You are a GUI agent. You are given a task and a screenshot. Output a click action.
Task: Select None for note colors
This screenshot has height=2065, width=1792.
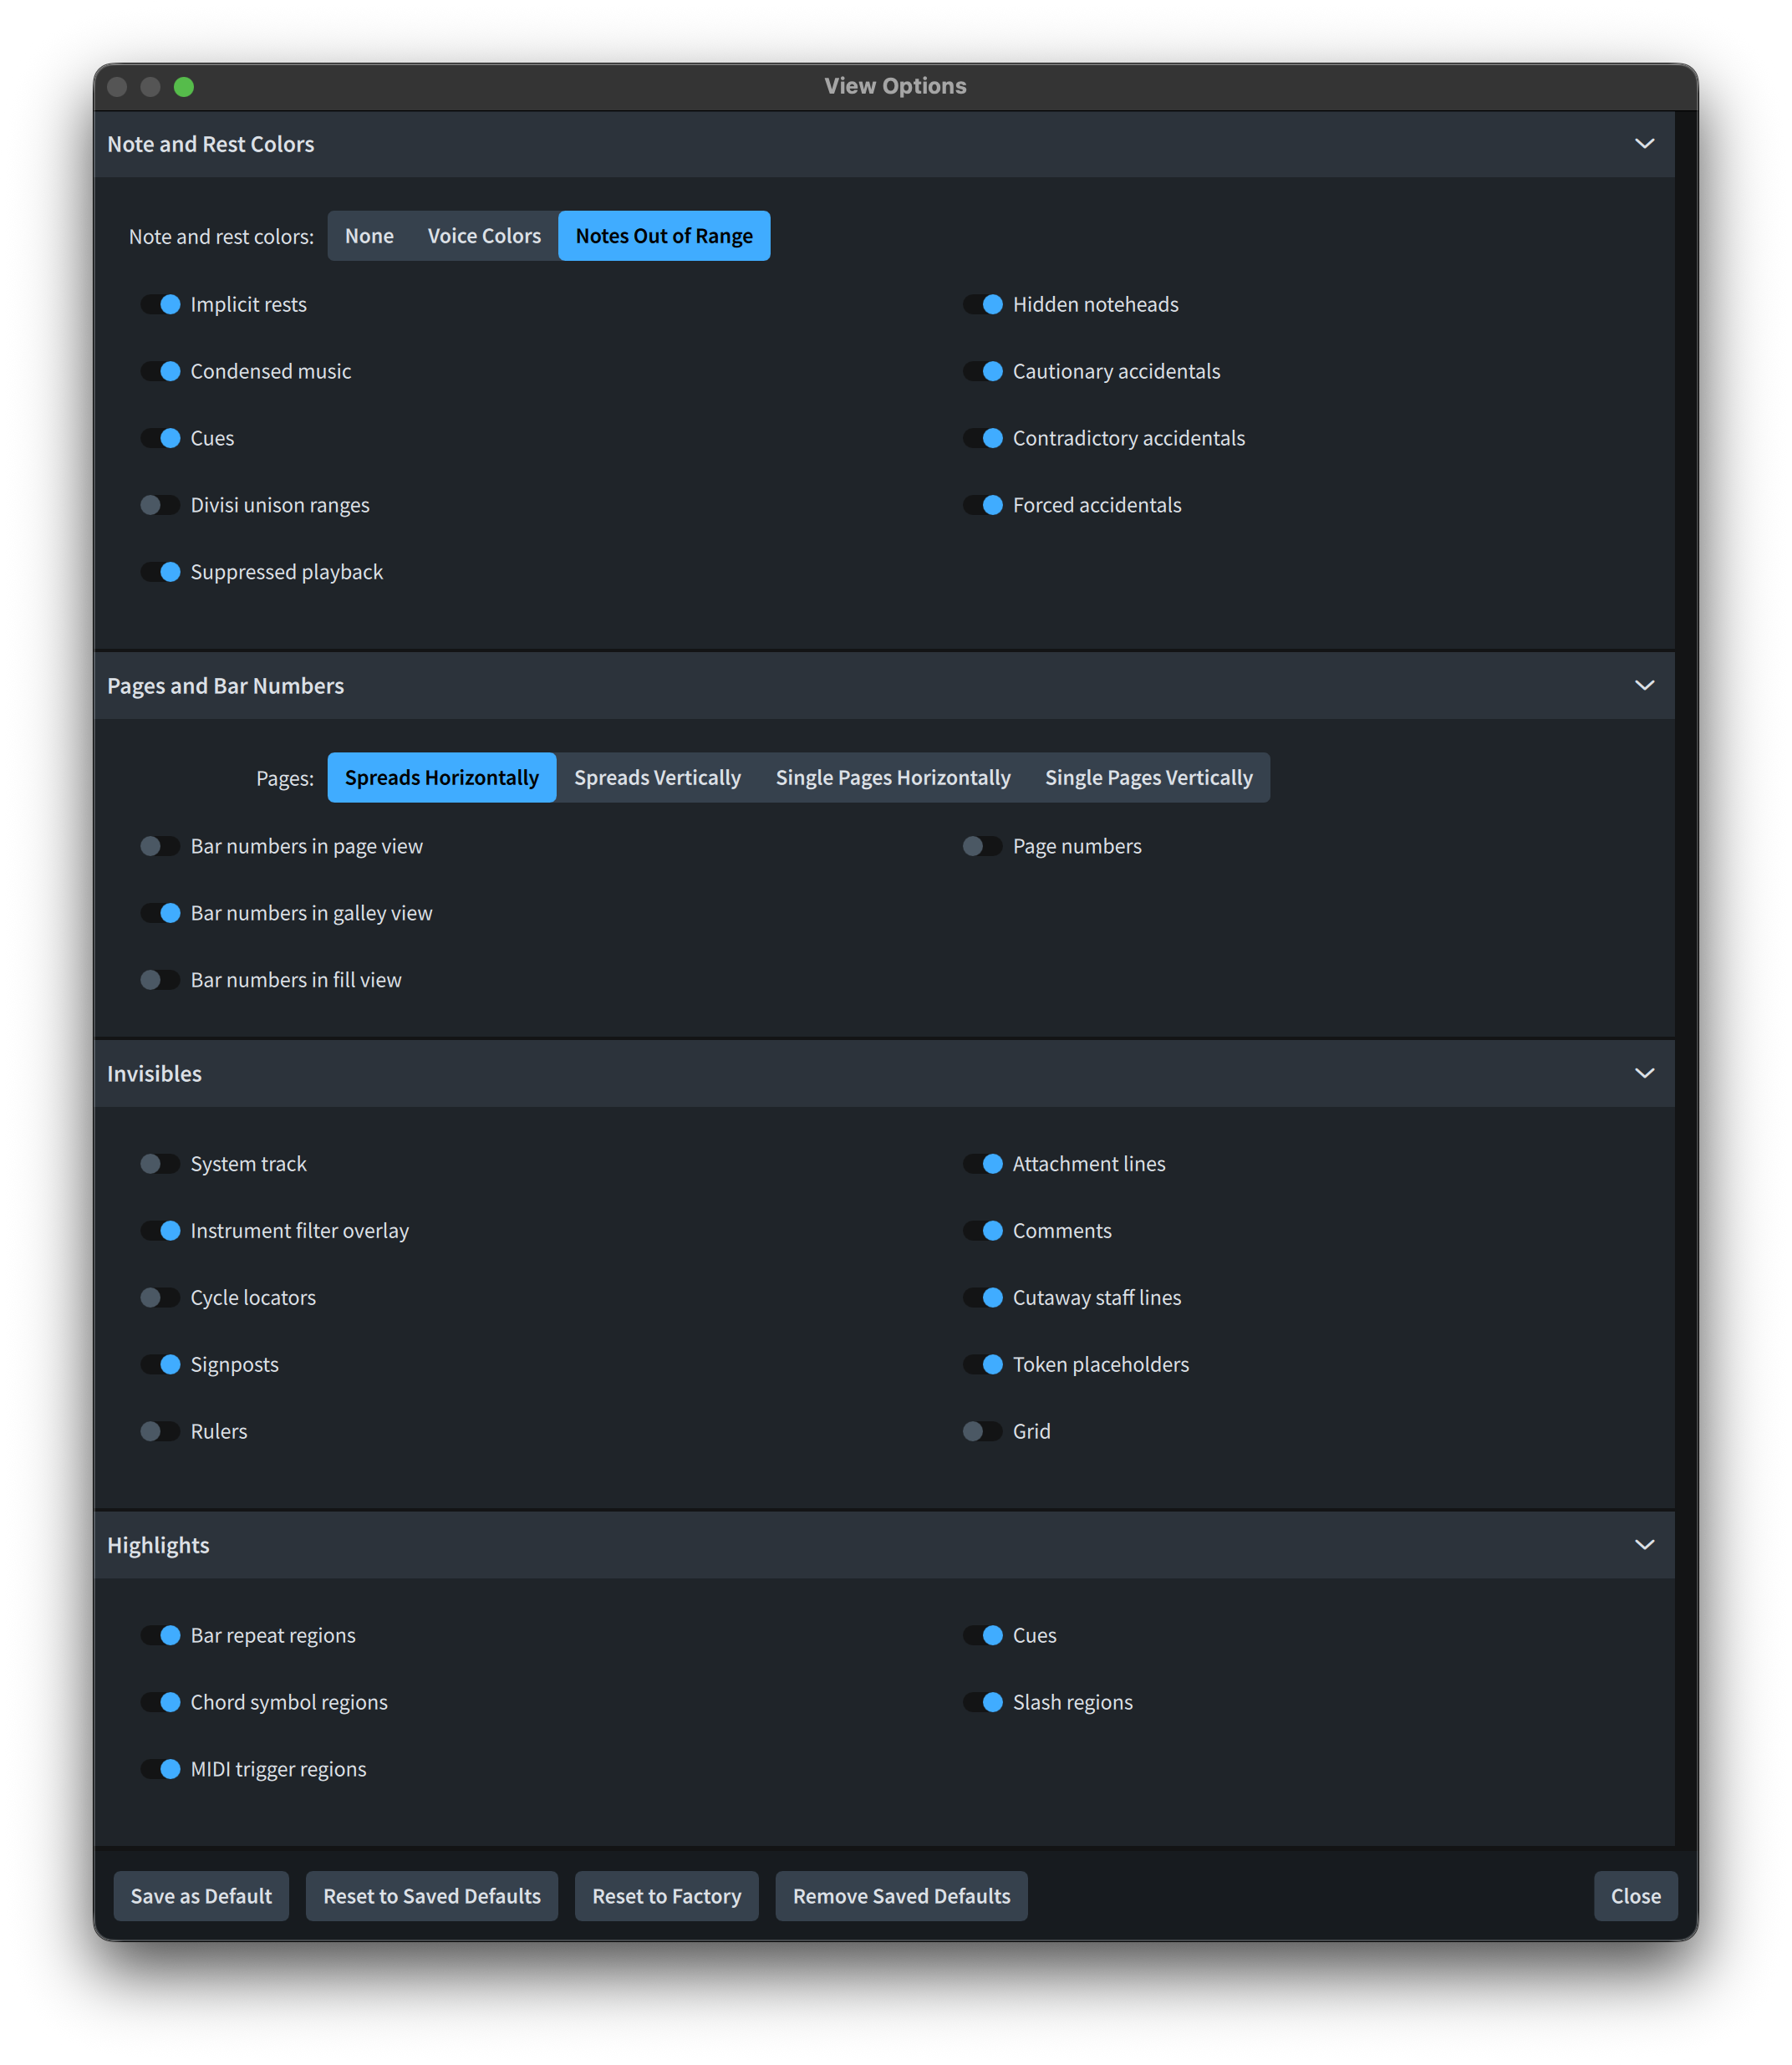(369, 236)
